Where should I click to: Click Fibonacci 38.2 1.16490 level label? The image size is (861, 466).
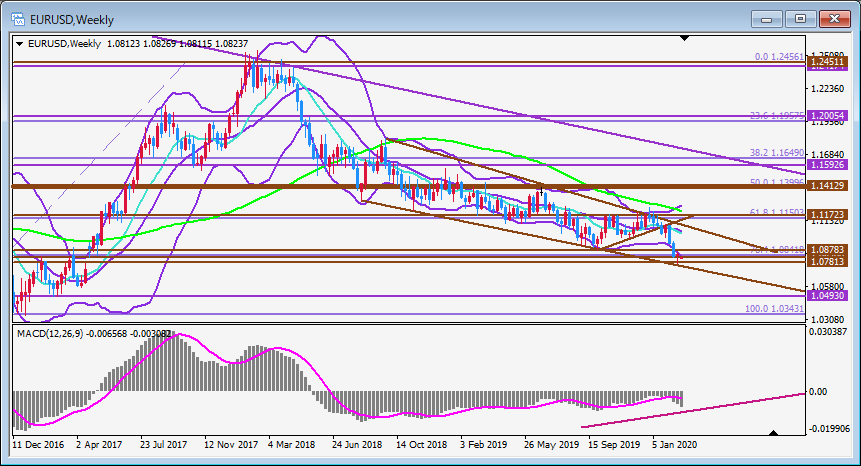(x=777, y=153)
